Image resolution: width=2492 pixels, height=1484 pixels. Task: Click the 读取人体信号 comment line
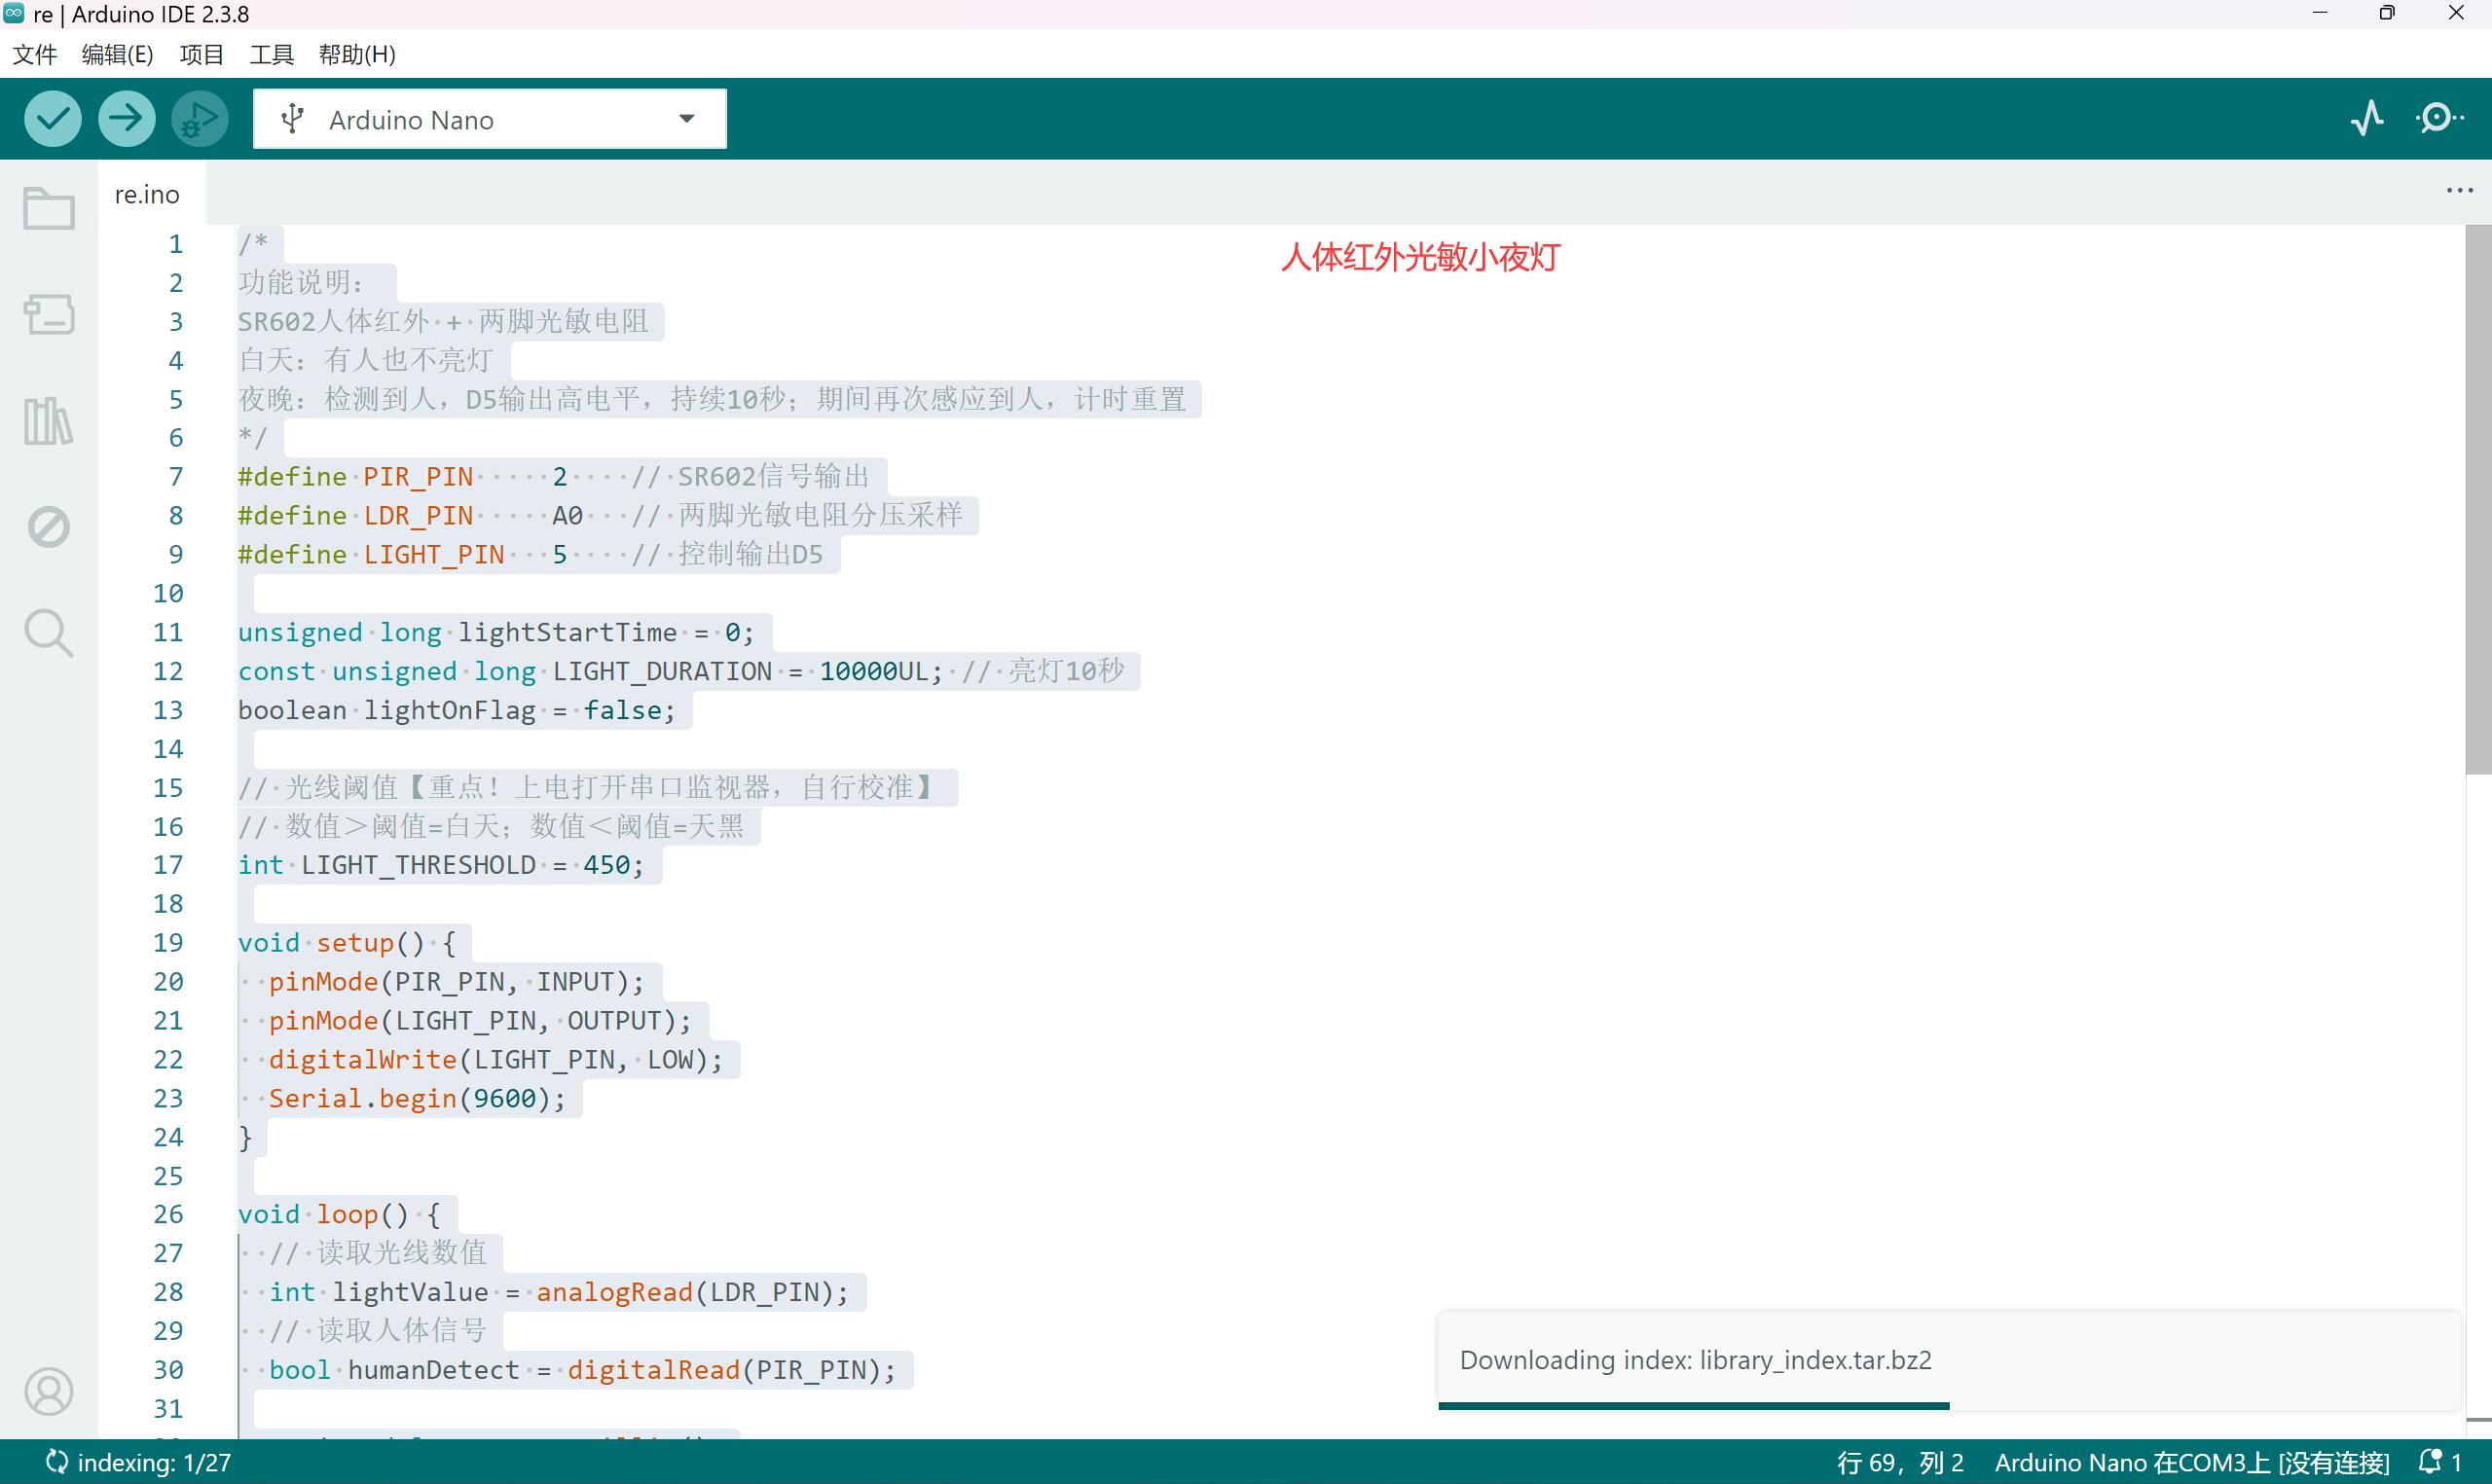tap(378, 1332)
